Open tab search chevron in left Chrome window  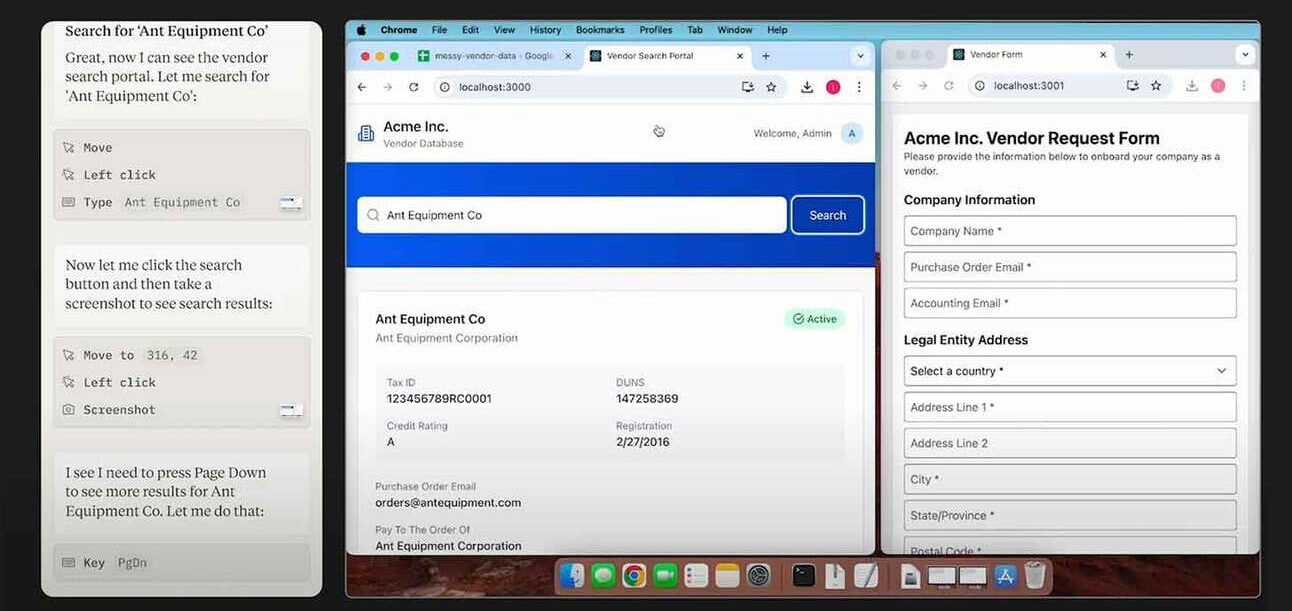tap(860, 56)
